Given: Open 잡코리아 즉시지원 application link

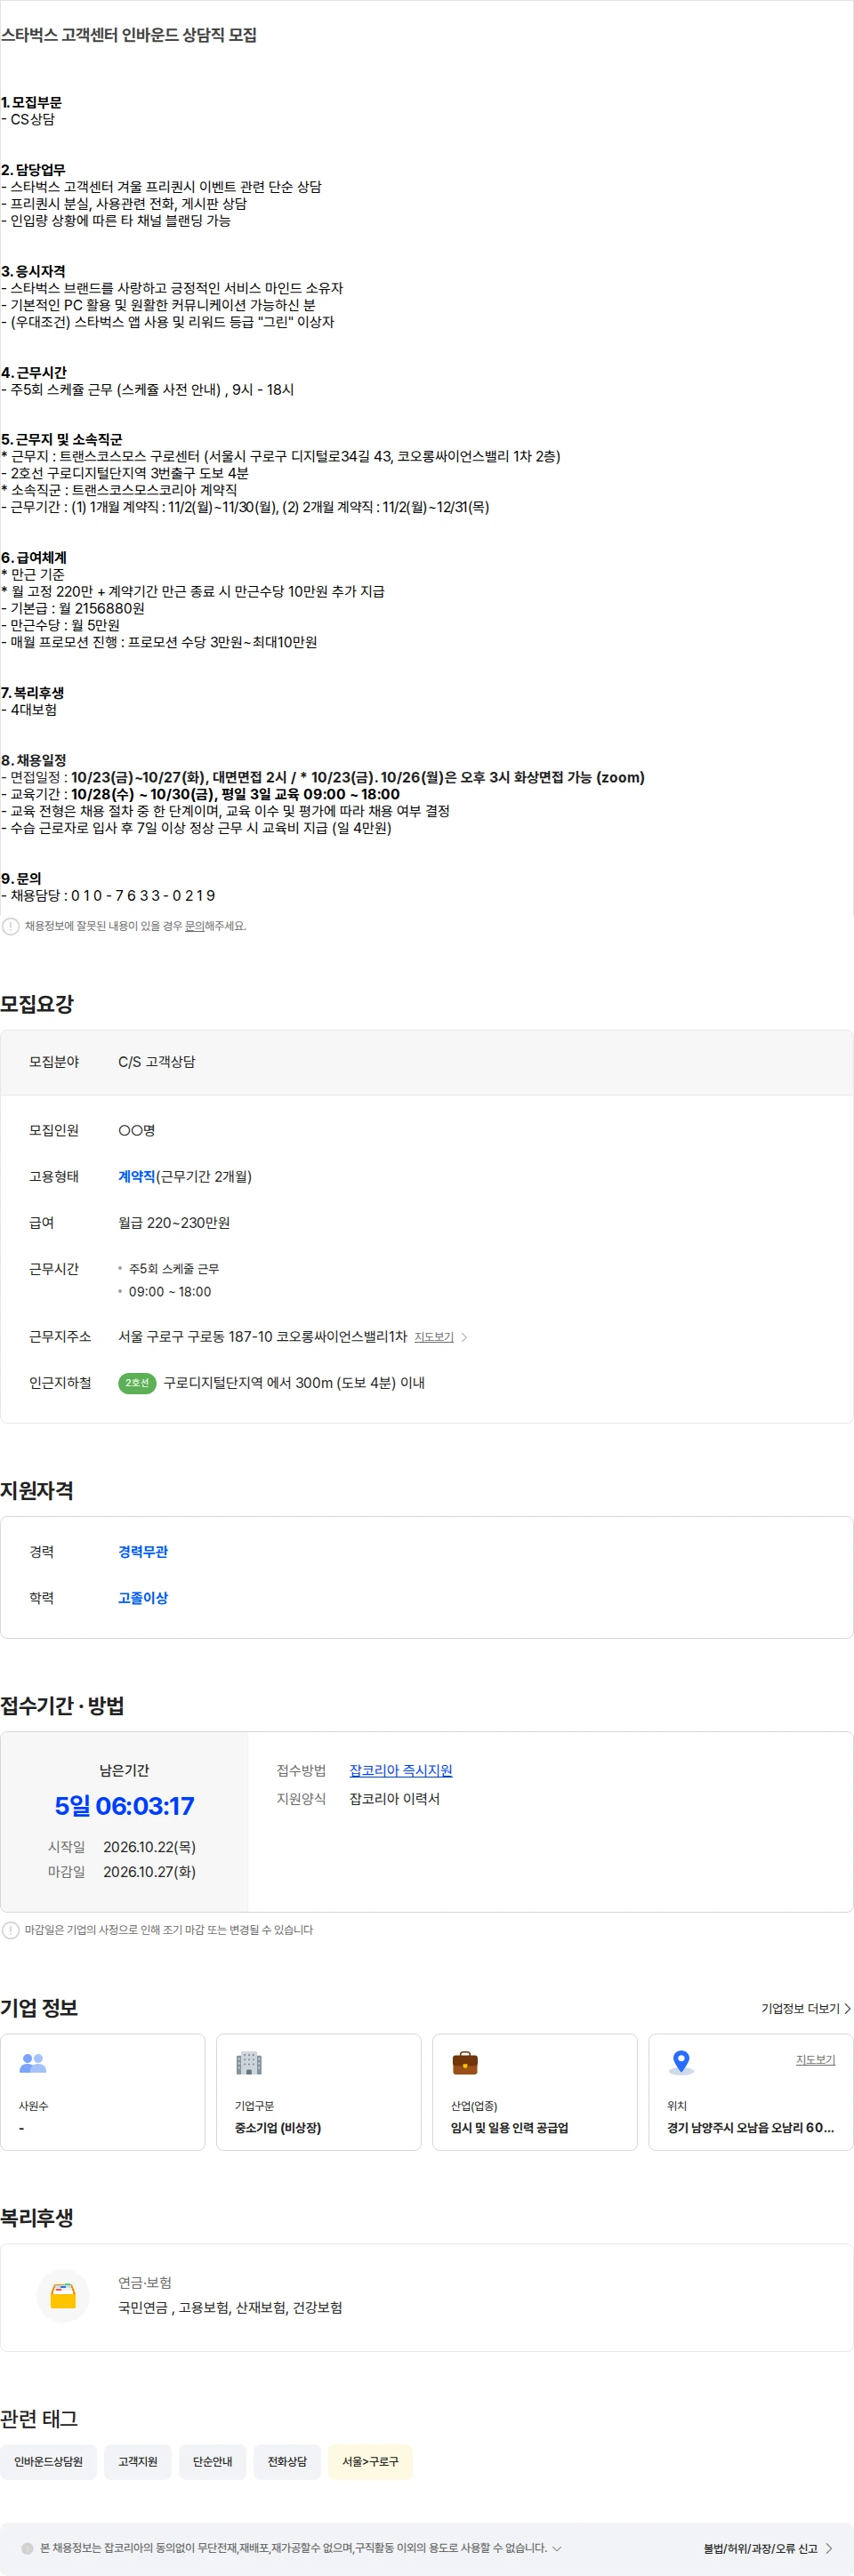Looking at the screenshot, I should coord(401,1770).
